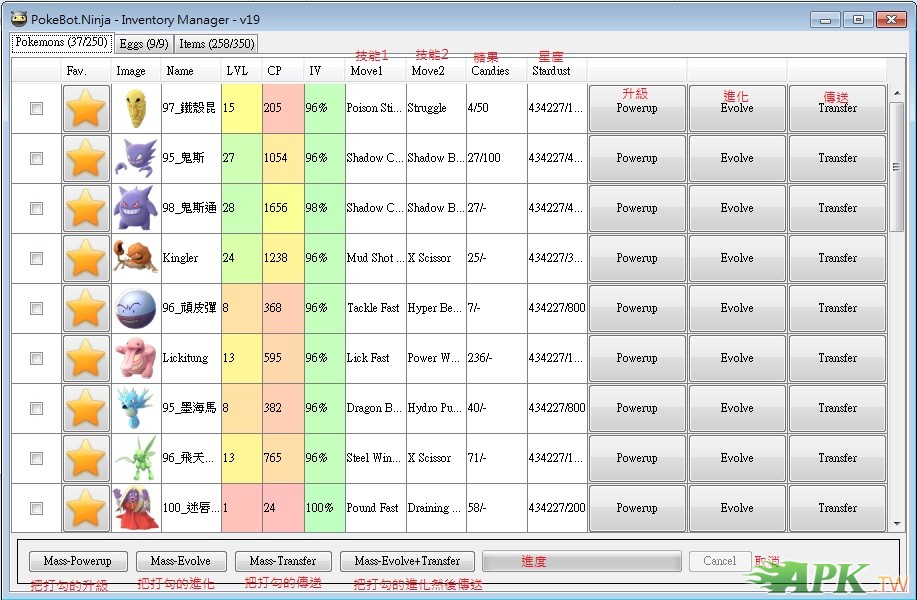Tick the checkbox for Lickitung

37,358
